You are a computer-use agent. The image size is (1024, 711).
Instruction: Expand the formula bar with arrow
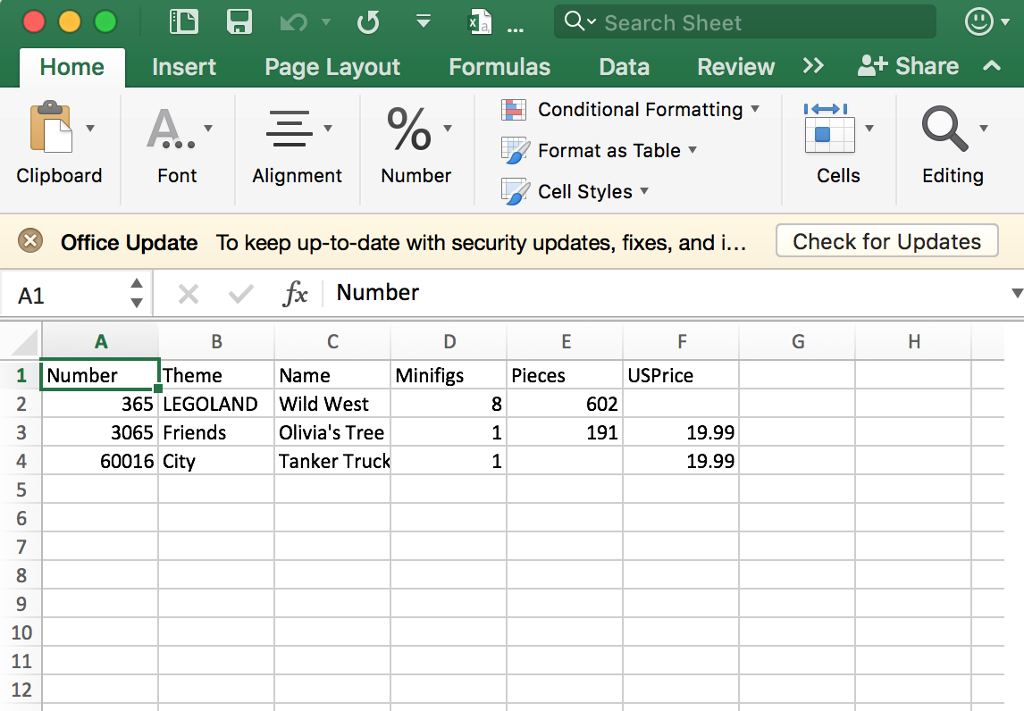pos(1016,292)
